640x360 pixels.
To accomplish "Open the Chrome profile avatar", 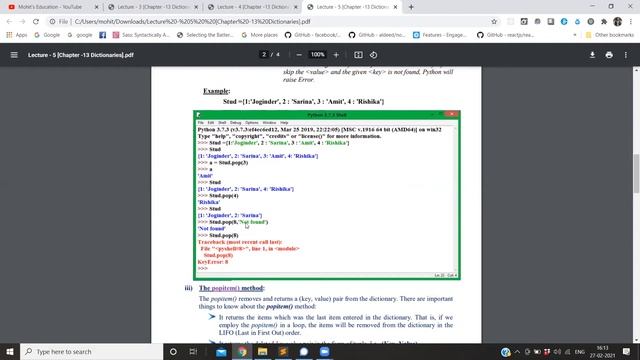I will (x=618, y=21).
